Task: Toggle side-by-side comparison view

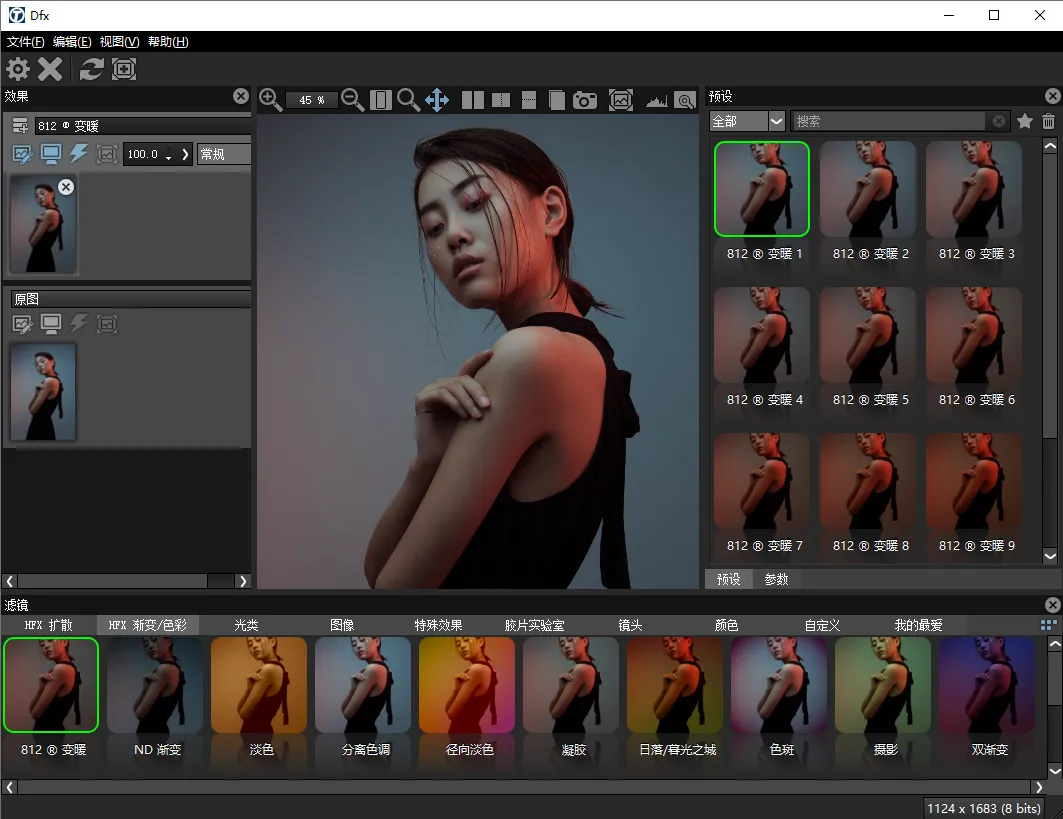Action: (473, 100)
